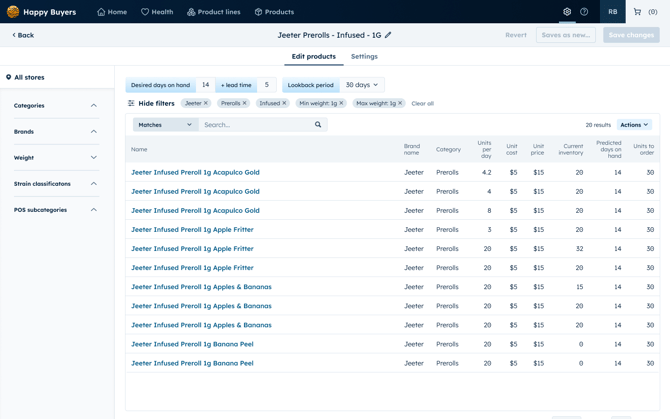Screen dimensions: 670x419
Task: Click the product search input field
Action: pos(255,125)
